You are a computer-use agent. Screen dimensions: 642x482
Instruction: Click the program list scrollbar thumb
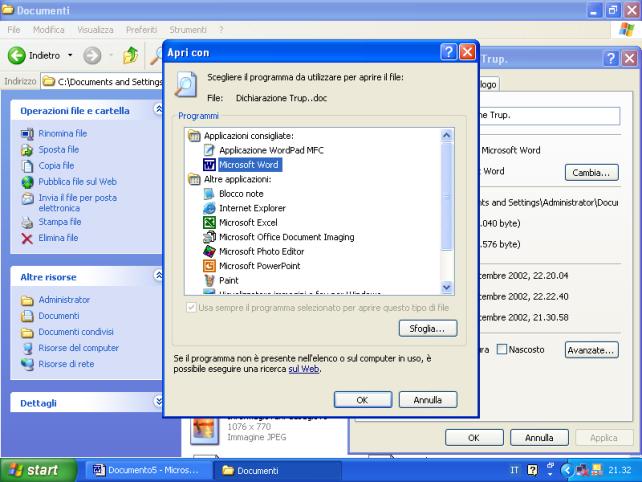pos(447,196)
